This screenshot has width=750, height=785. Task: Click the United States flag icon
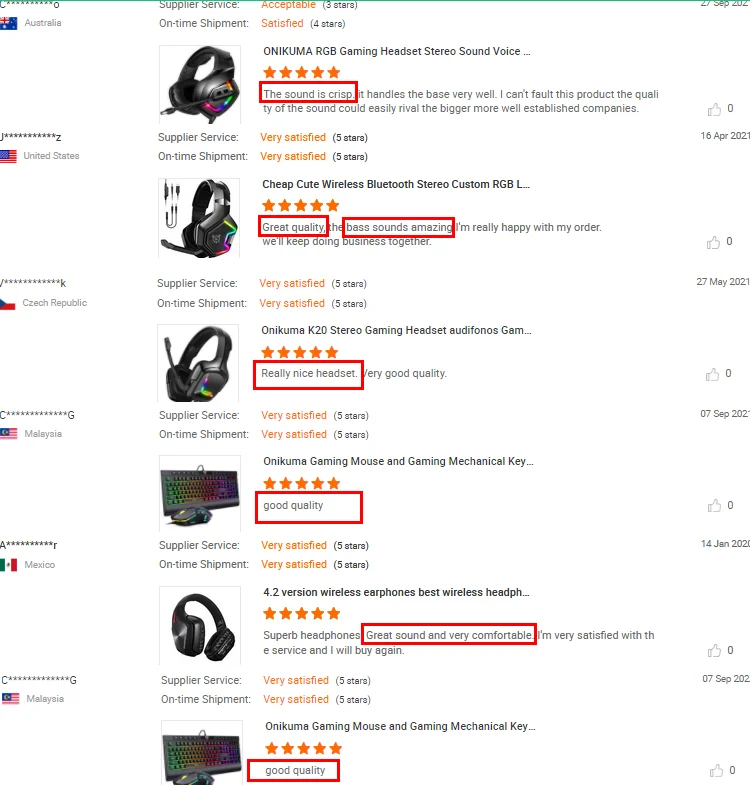coord(8,156)
